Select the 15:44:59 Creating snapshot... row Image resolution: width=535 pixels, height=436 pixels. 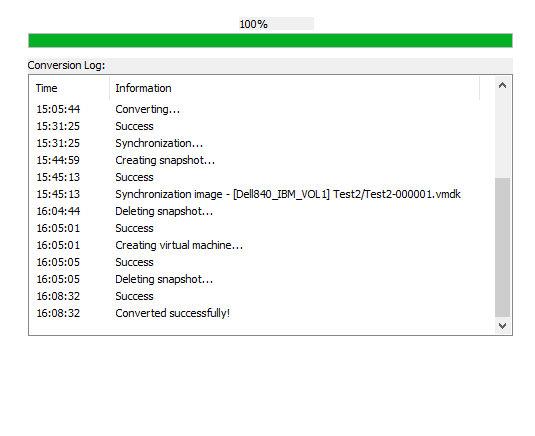point(262,160)
